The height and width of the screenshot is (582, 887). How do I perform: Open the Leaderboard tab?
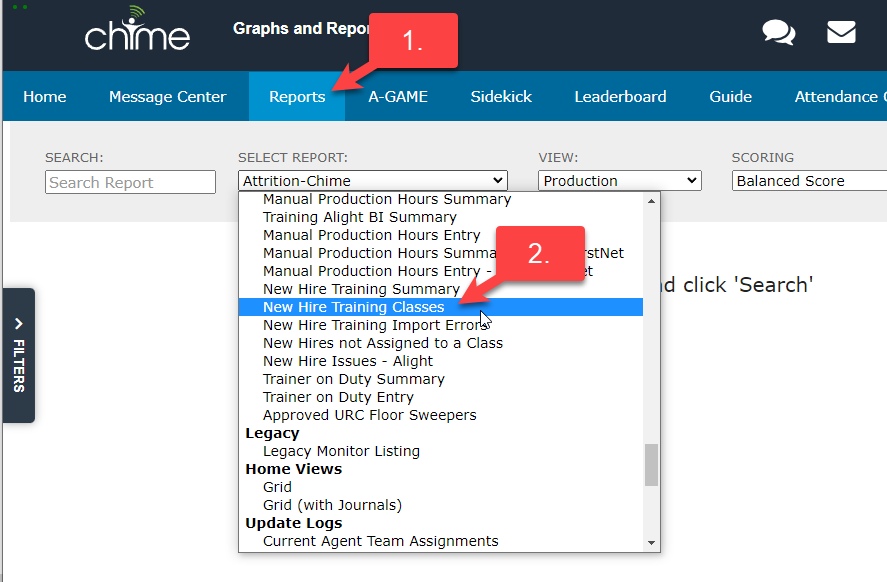620,97
